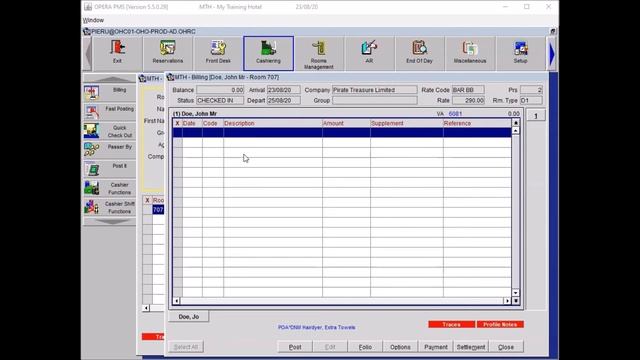The height and width of the screenshot is (360, 640).
Task: Click the Options button
Action: tap(400, 347)
